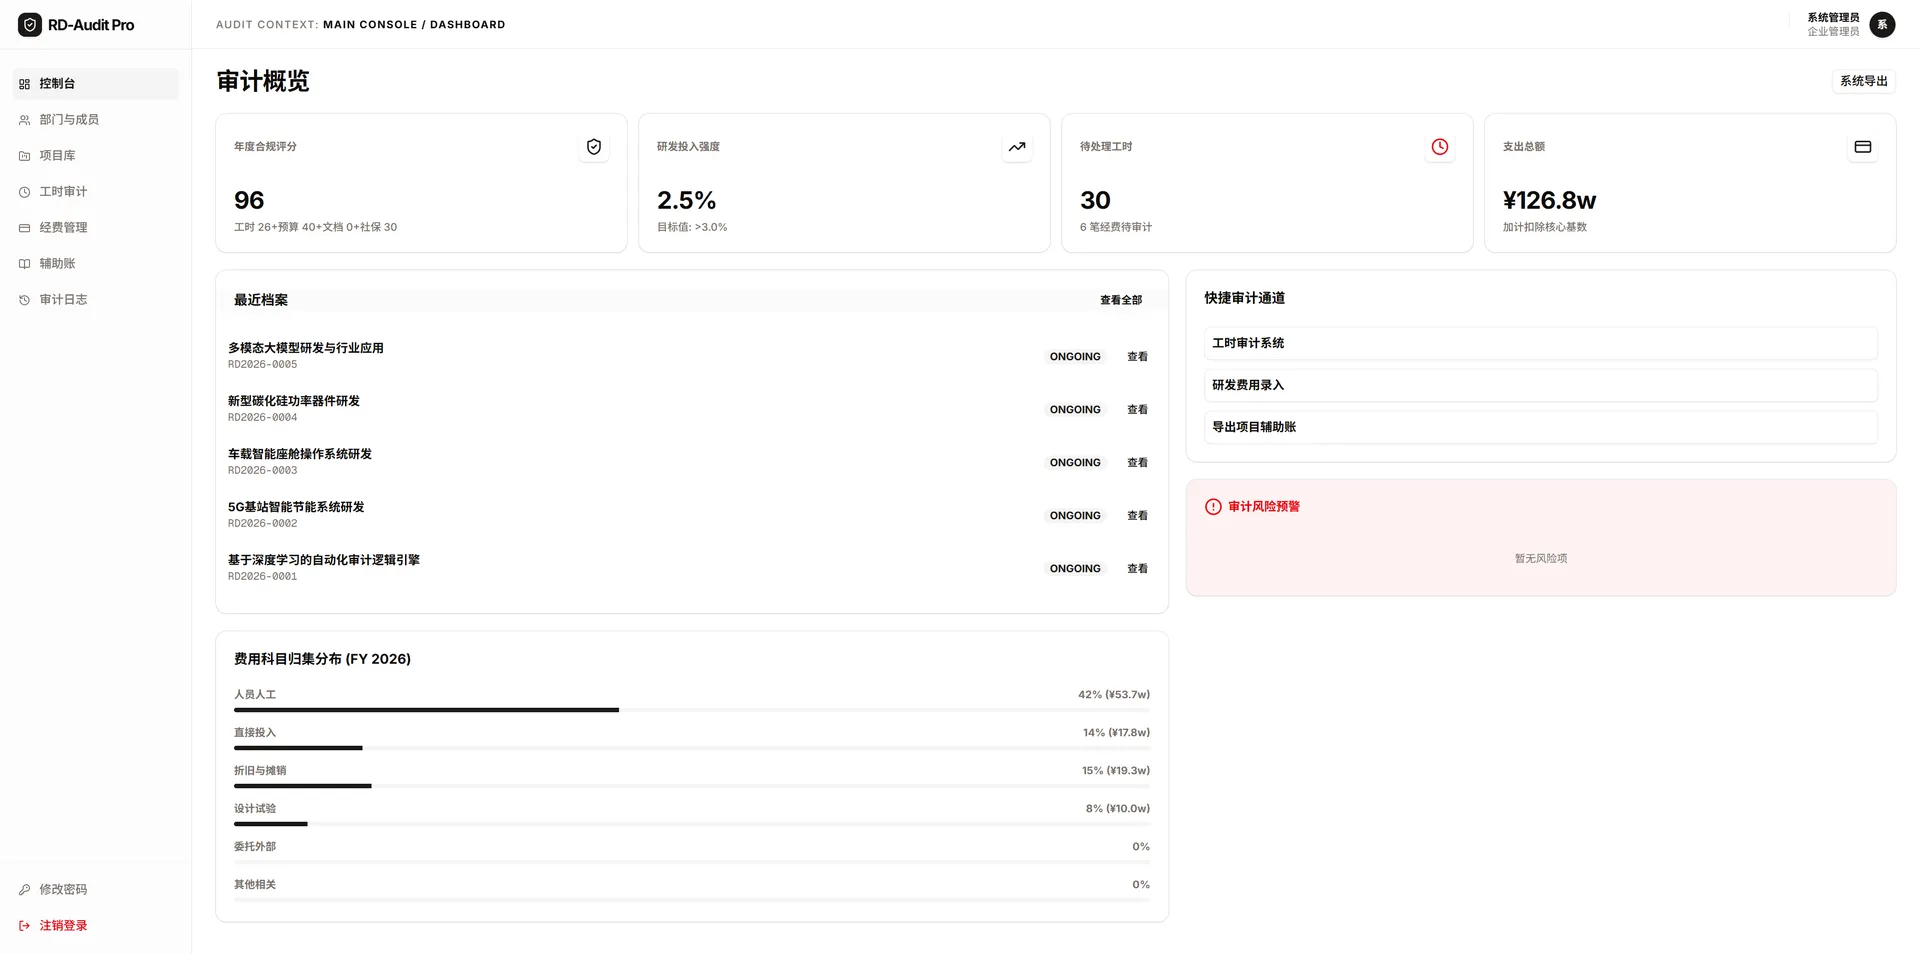Viewport: 1920px width, 954px height.
Task: Navigate to 工时审计 in sidebar
Action: click(96, 192)
